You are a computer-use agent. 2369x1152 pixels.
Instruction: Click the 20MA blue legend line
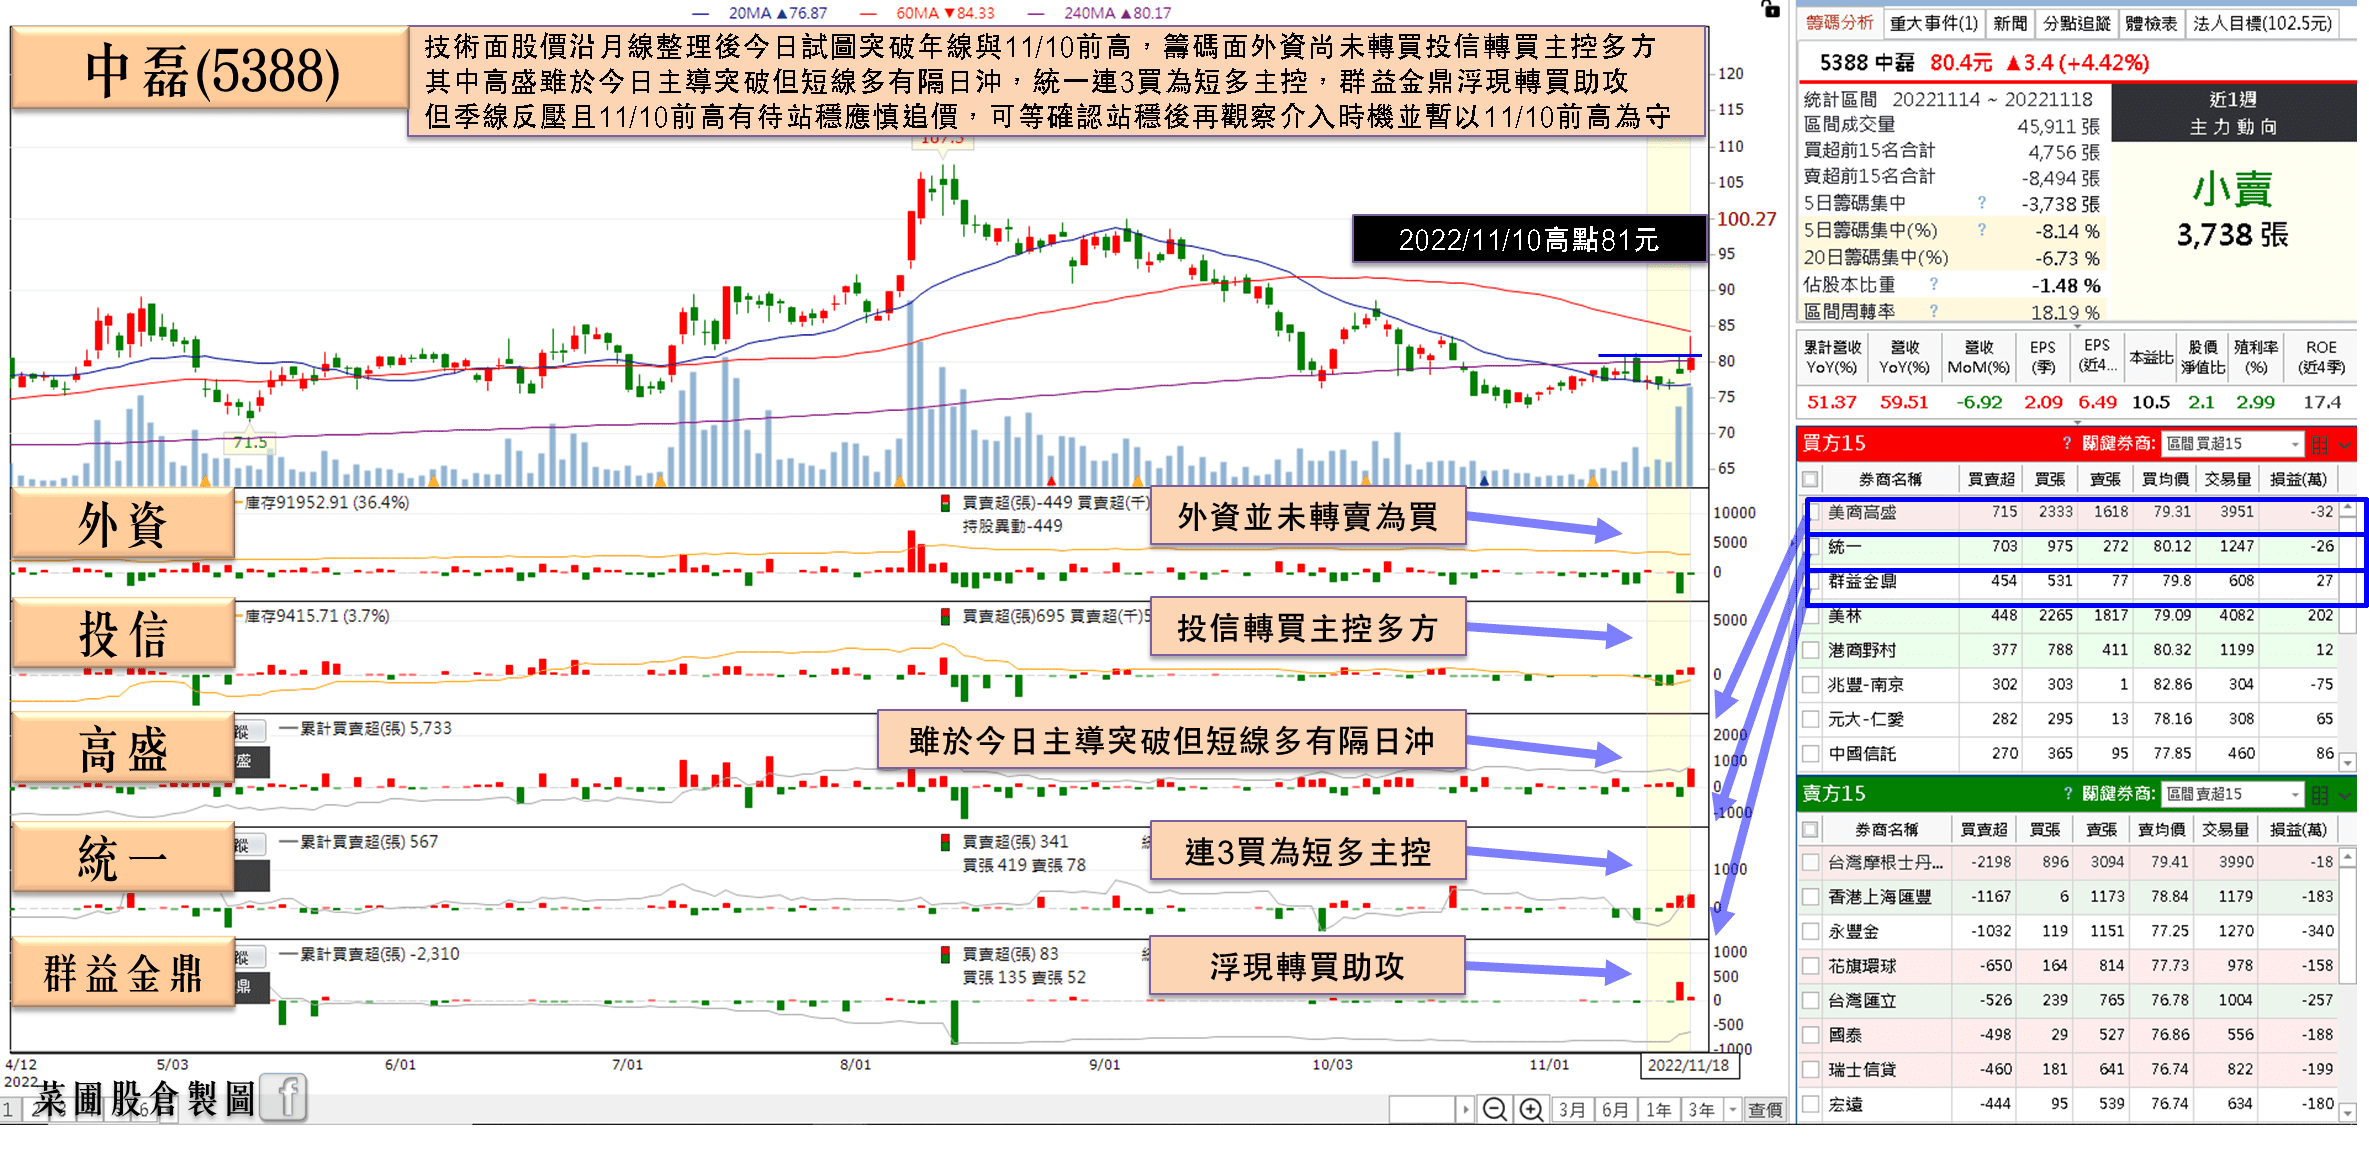pyautogui.click(x=700, y=13)
